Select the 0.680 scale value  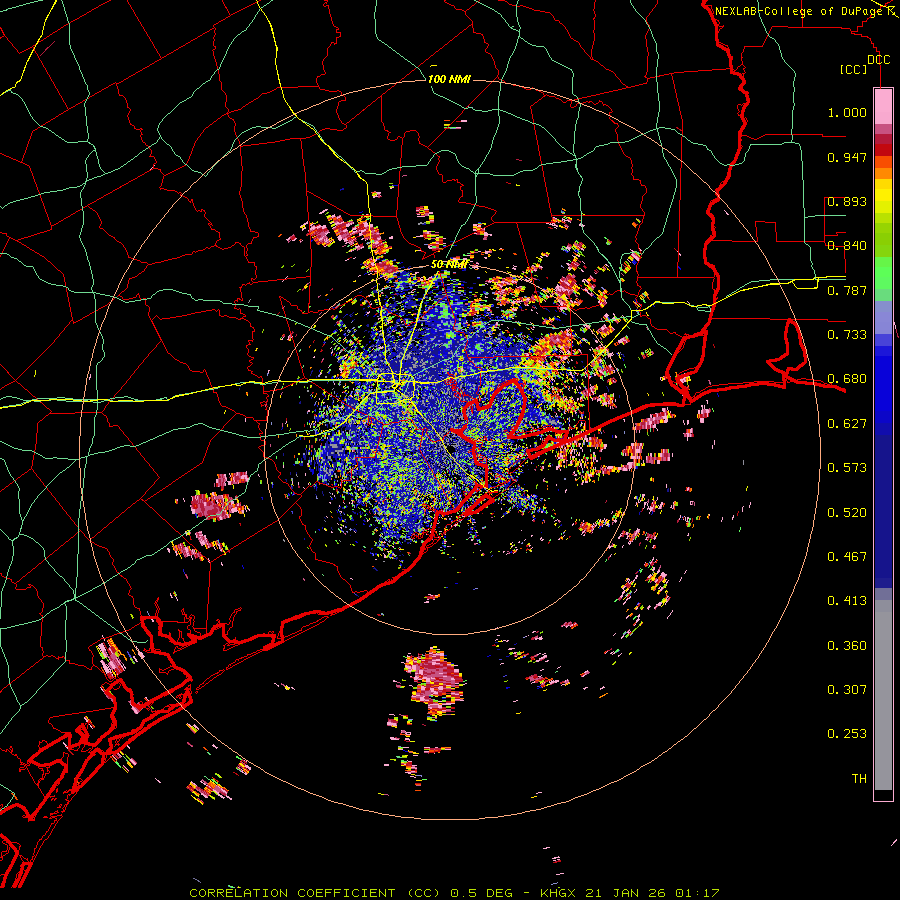[847, 379]
